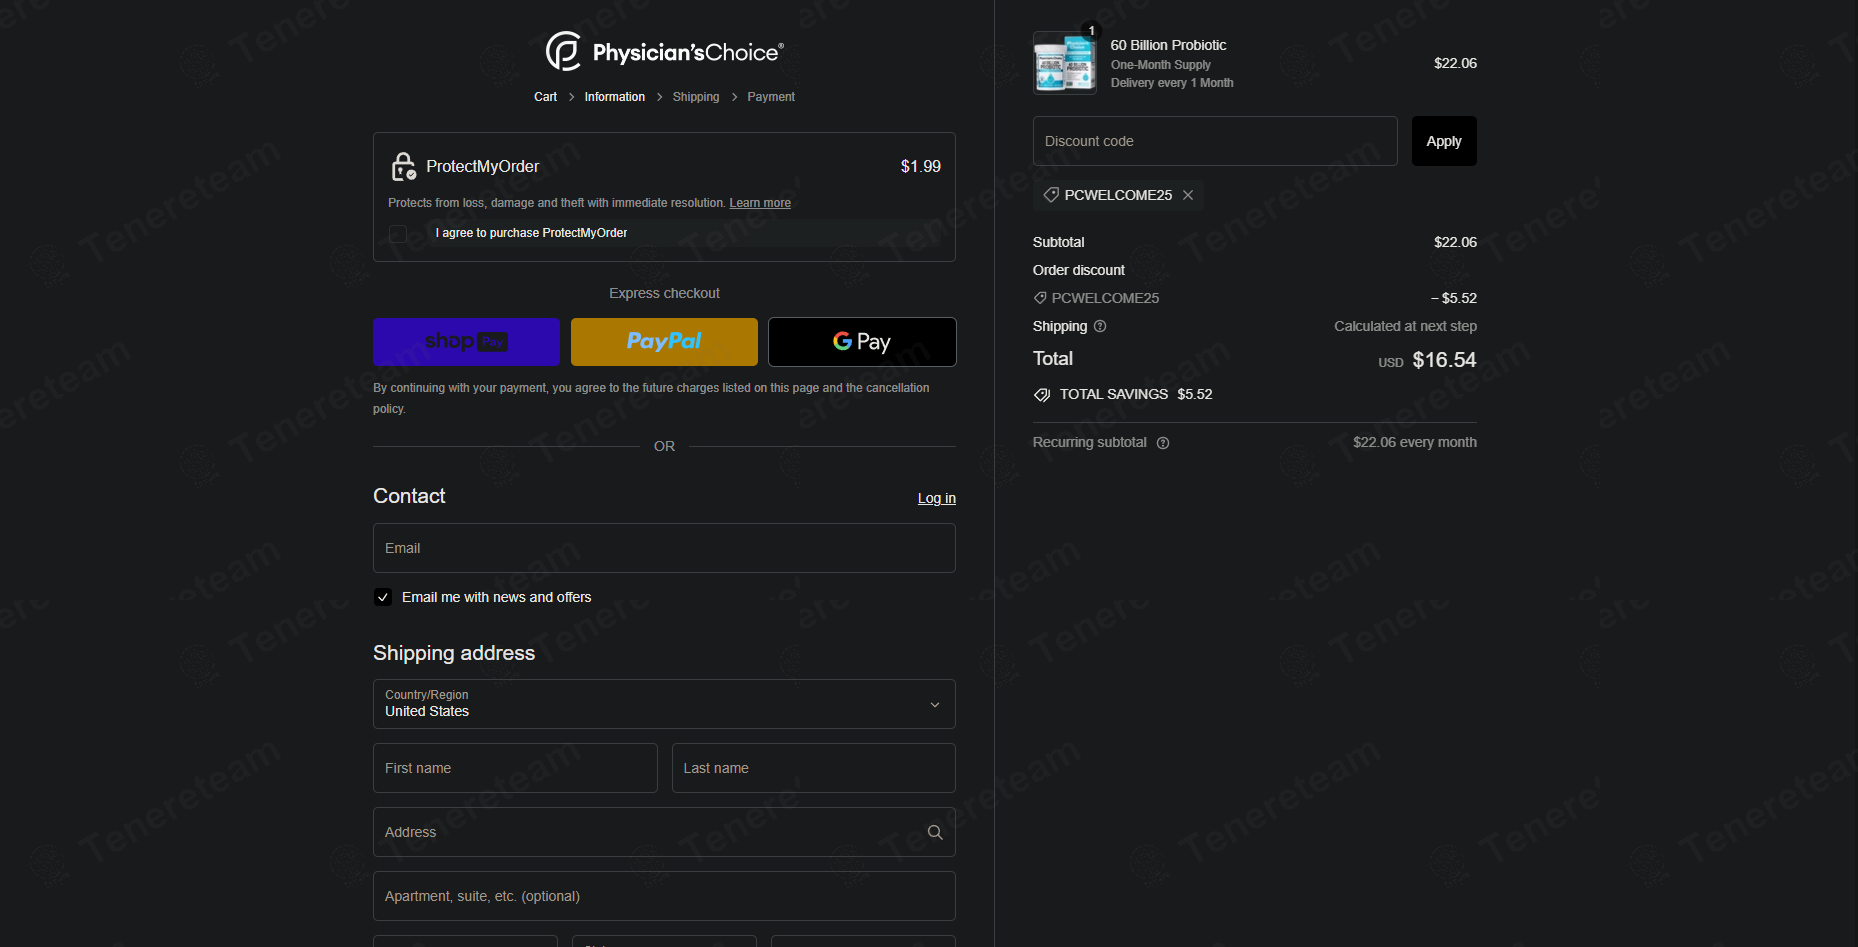Viewport: 1858px width, 947px height.
Task: Check out with PayPal
Action: [x=664, y=342]
